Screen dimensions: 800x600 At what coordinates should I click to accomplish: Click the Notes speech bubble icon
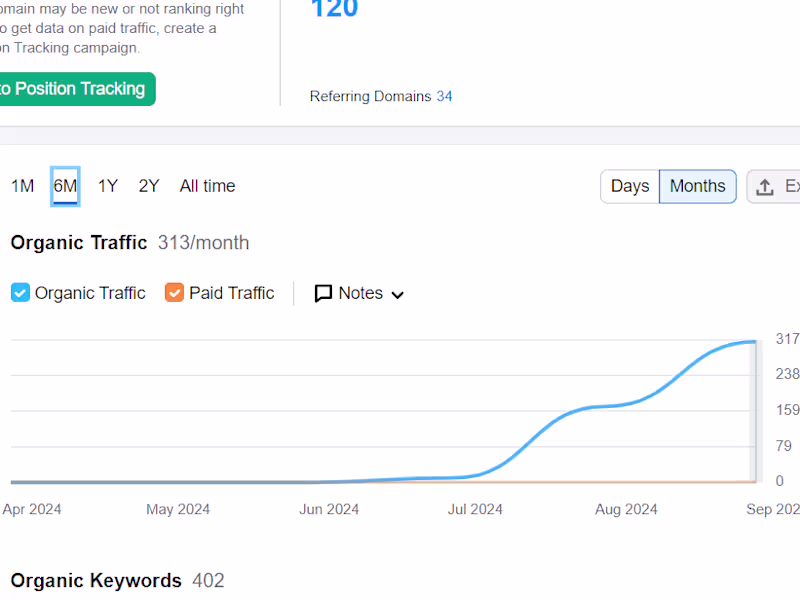pyautogui.click(x=323, y=293)
